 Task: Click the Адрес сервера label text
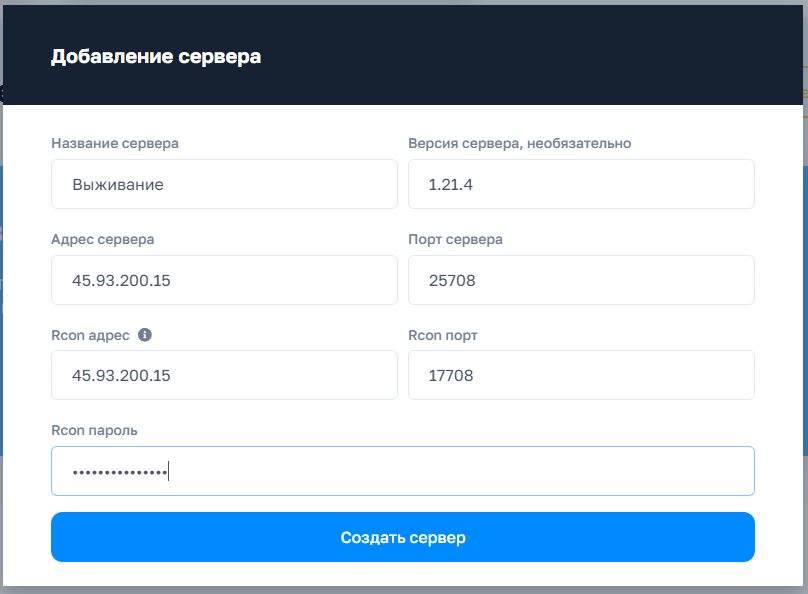point(102,239)
